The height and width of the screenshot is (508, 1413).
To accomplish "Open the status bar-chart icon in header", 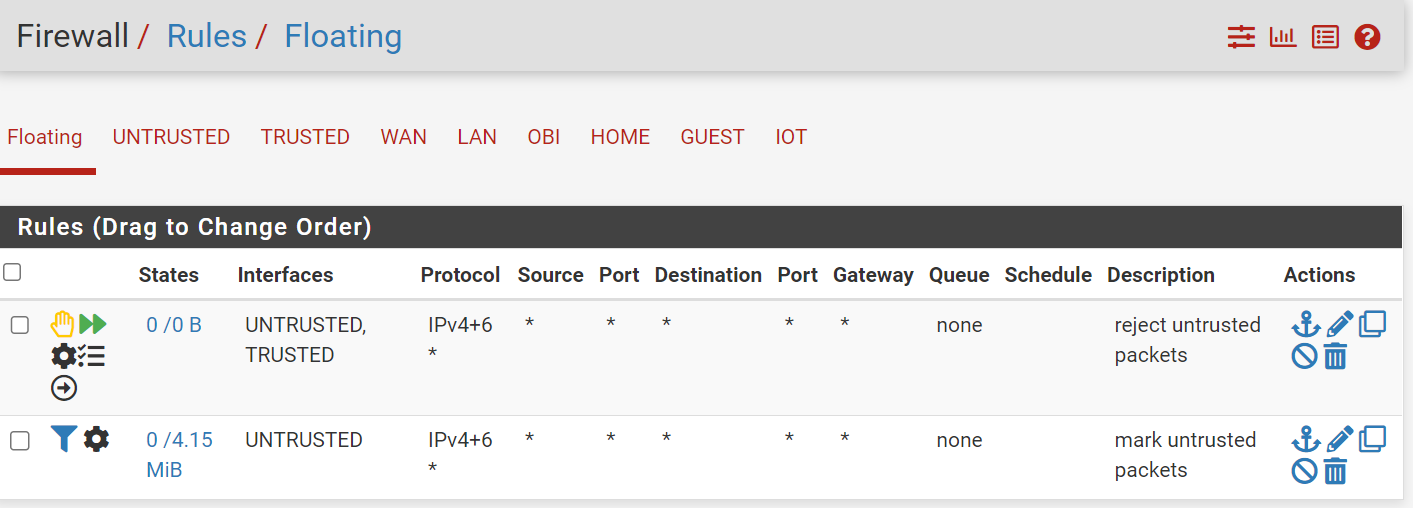I will pyautogui.click(x=1283, y=38).
